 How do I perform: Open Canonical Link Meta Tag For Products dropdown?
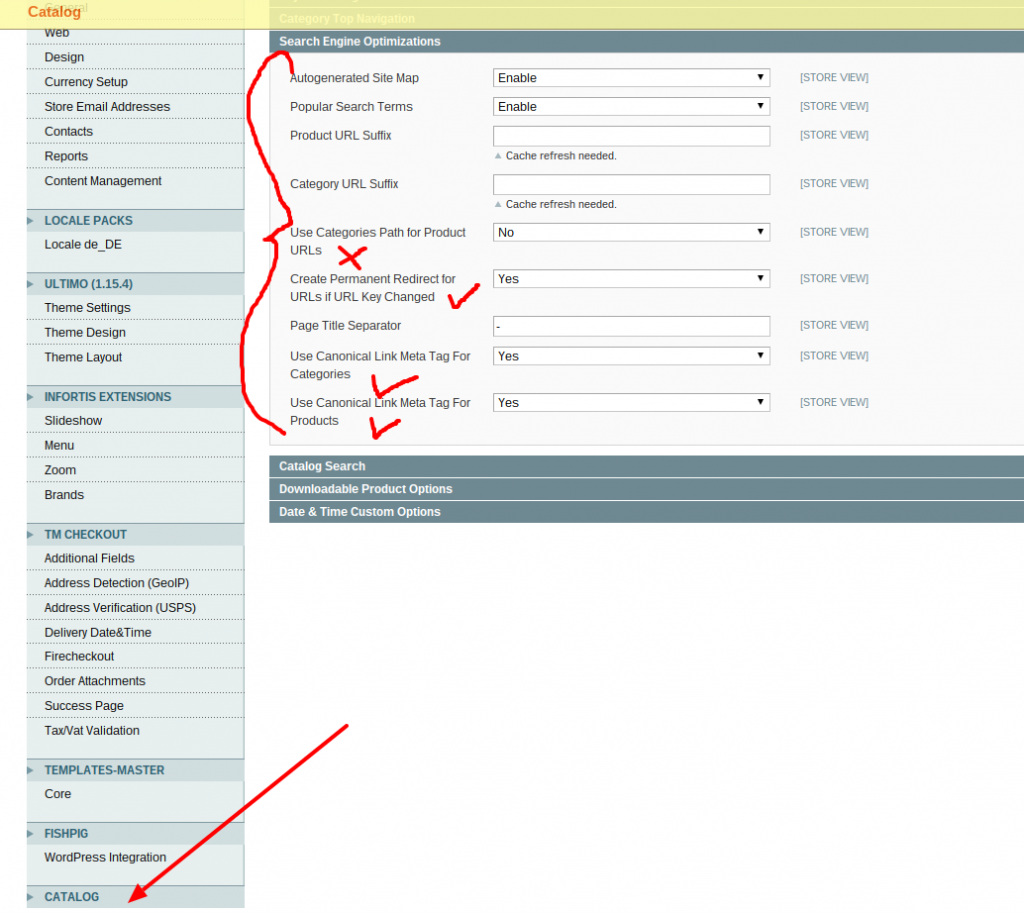point(631,403)
